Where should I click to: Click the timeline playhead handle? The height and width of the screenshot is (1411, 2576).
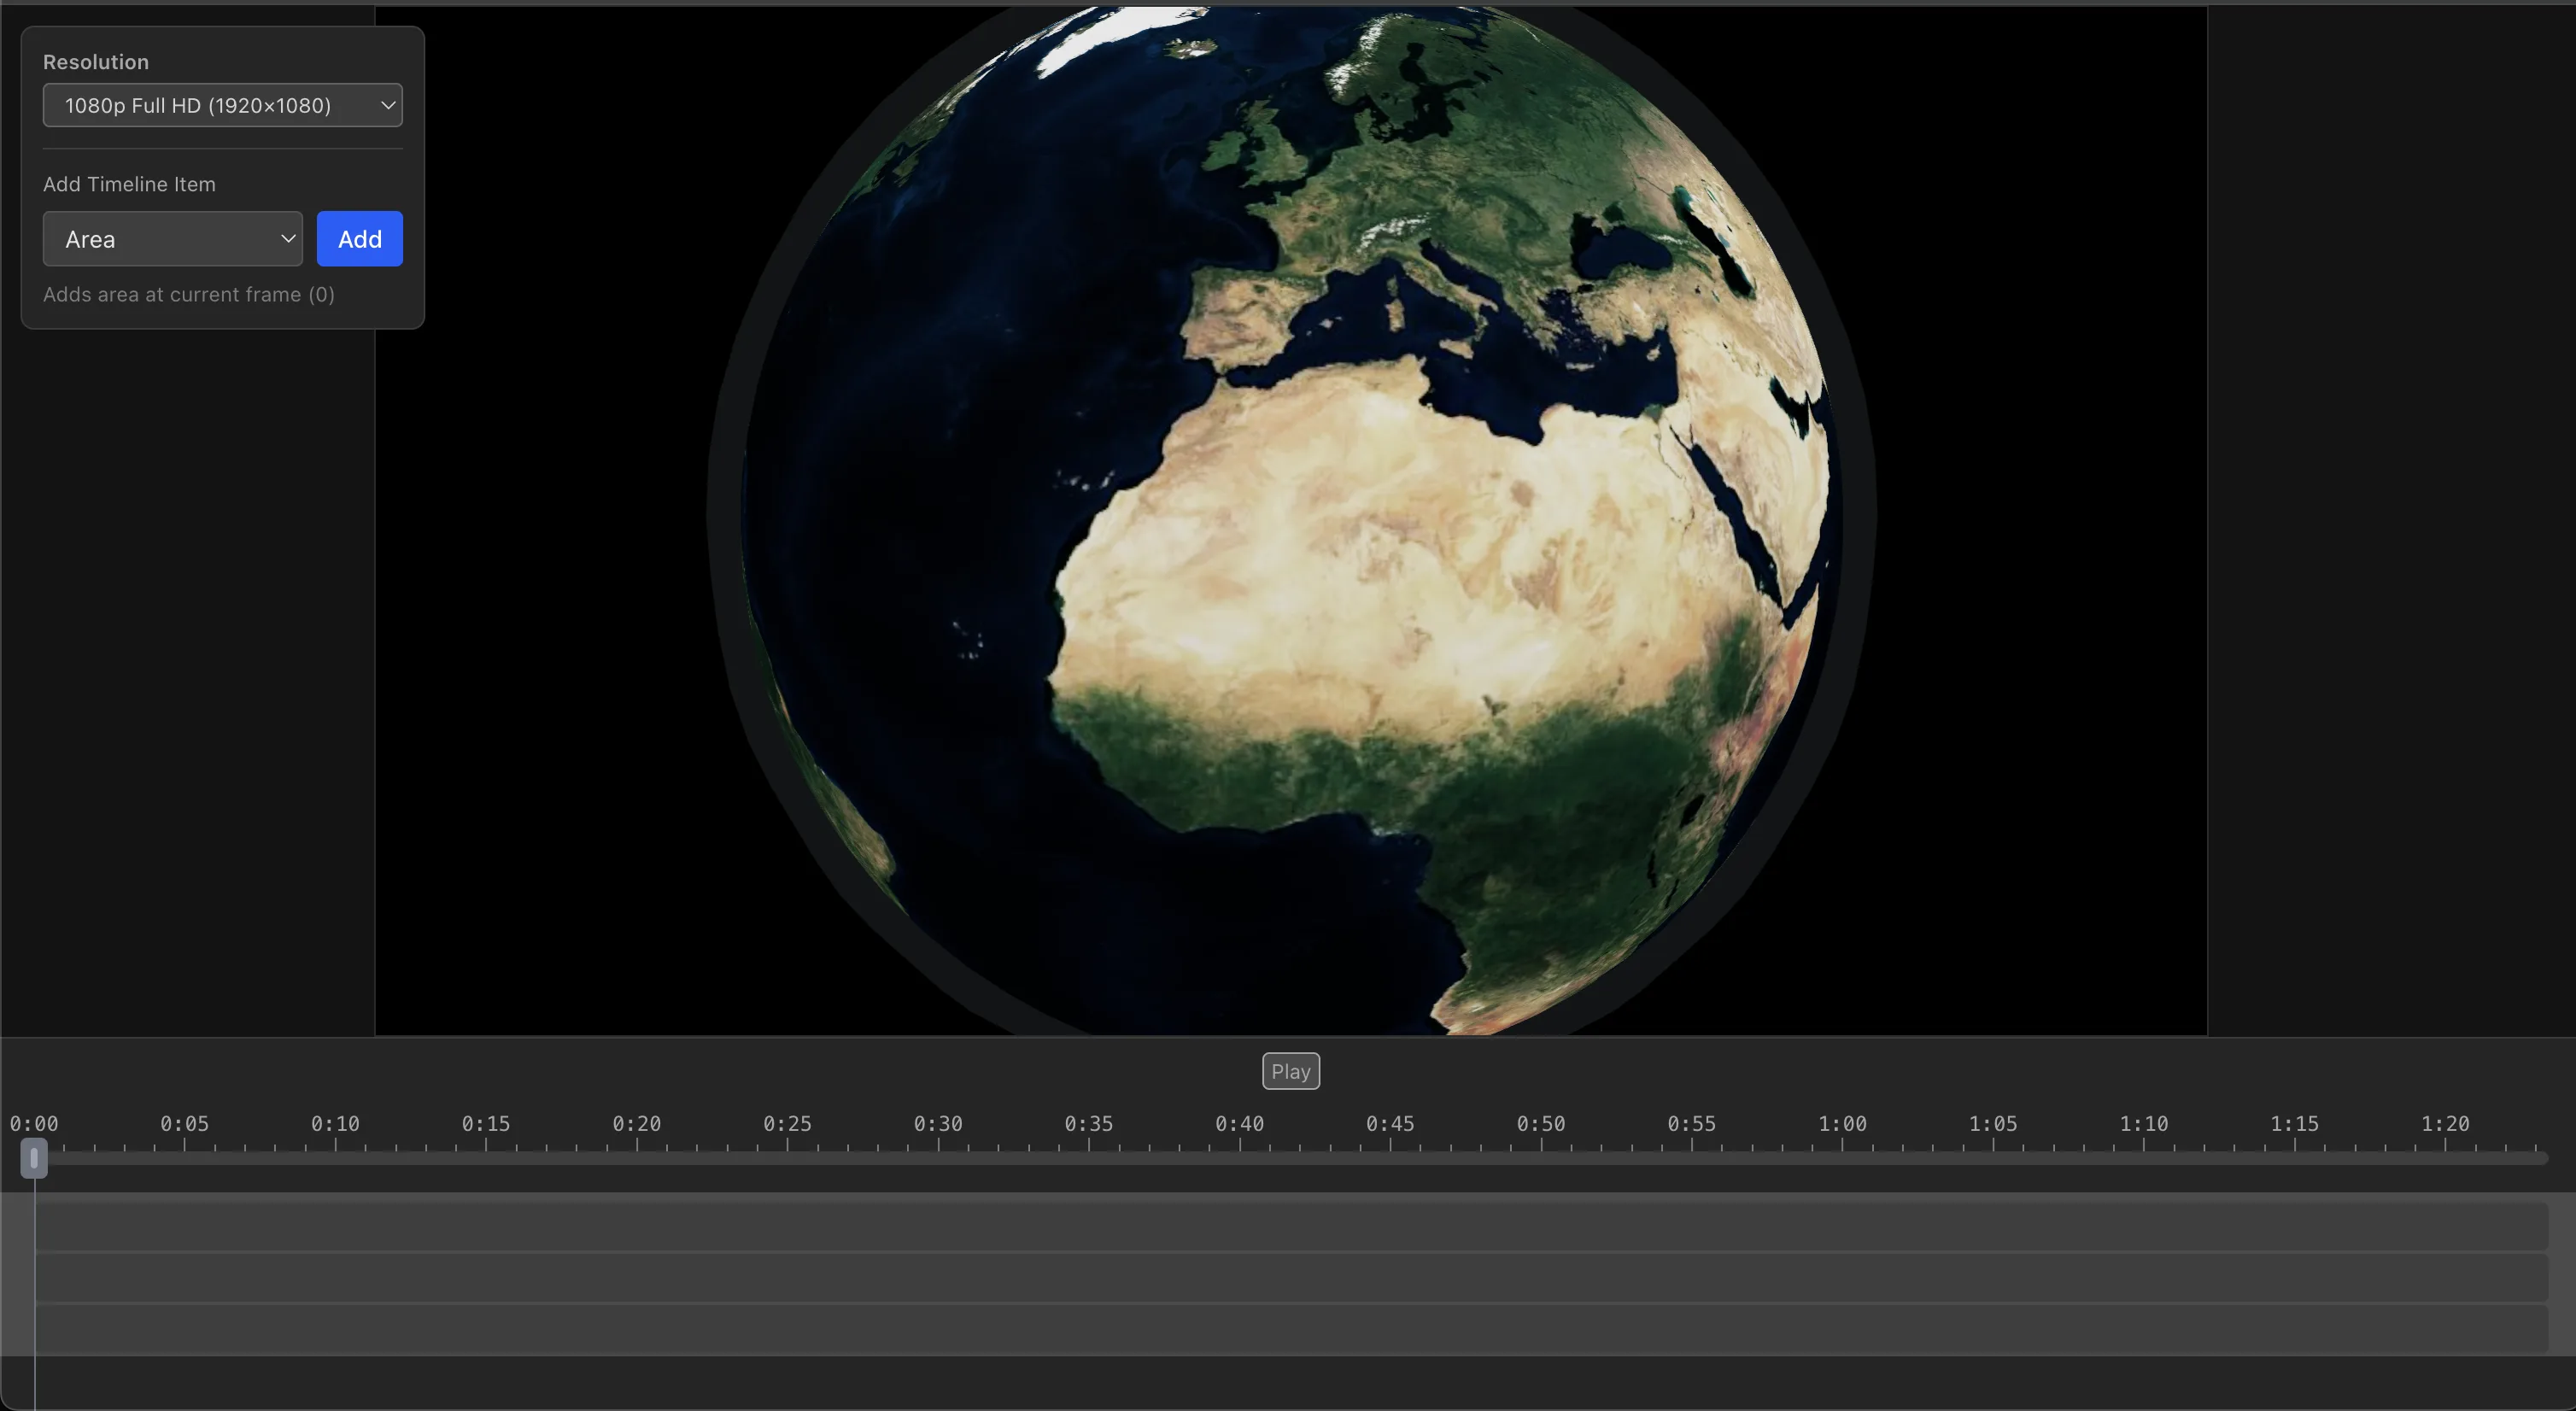pyautogui.click(x=34, y=1158)
